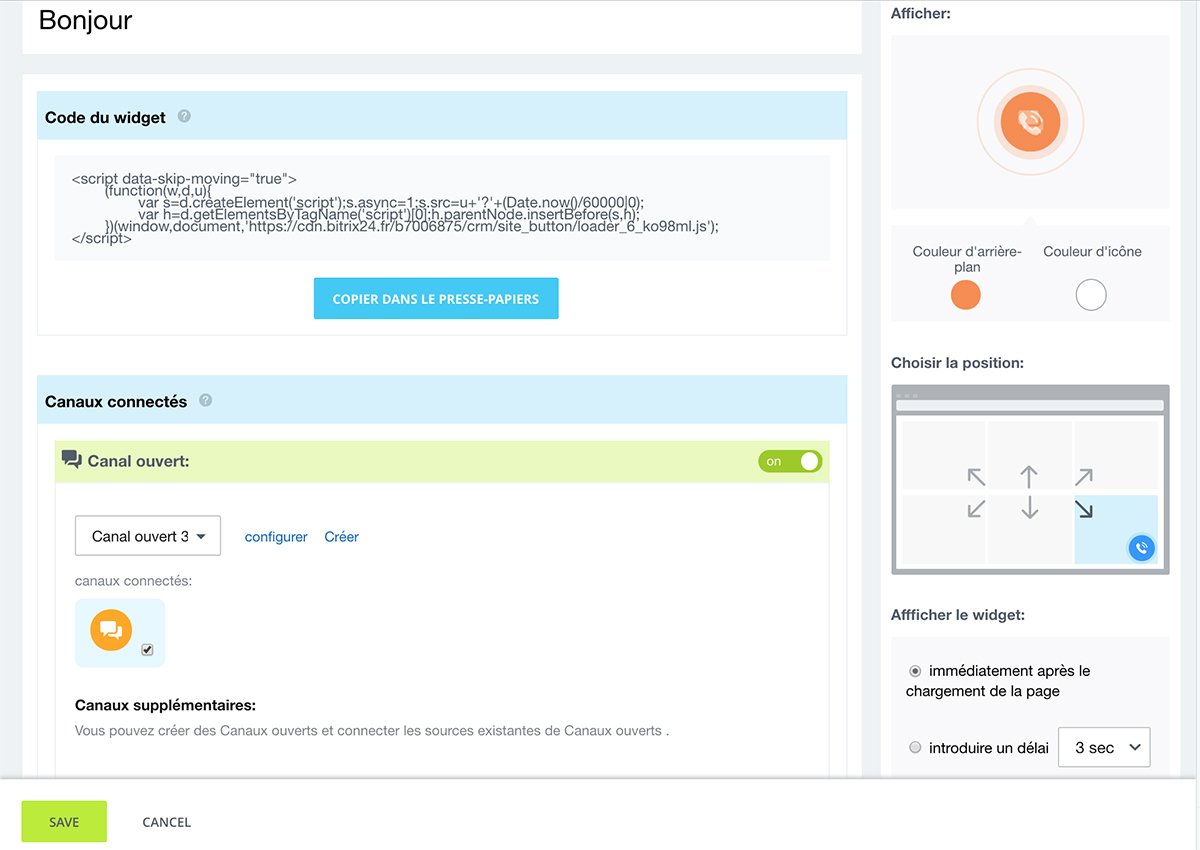
Task: Select the down-left arrow position
Action: (x=976, y=509)
